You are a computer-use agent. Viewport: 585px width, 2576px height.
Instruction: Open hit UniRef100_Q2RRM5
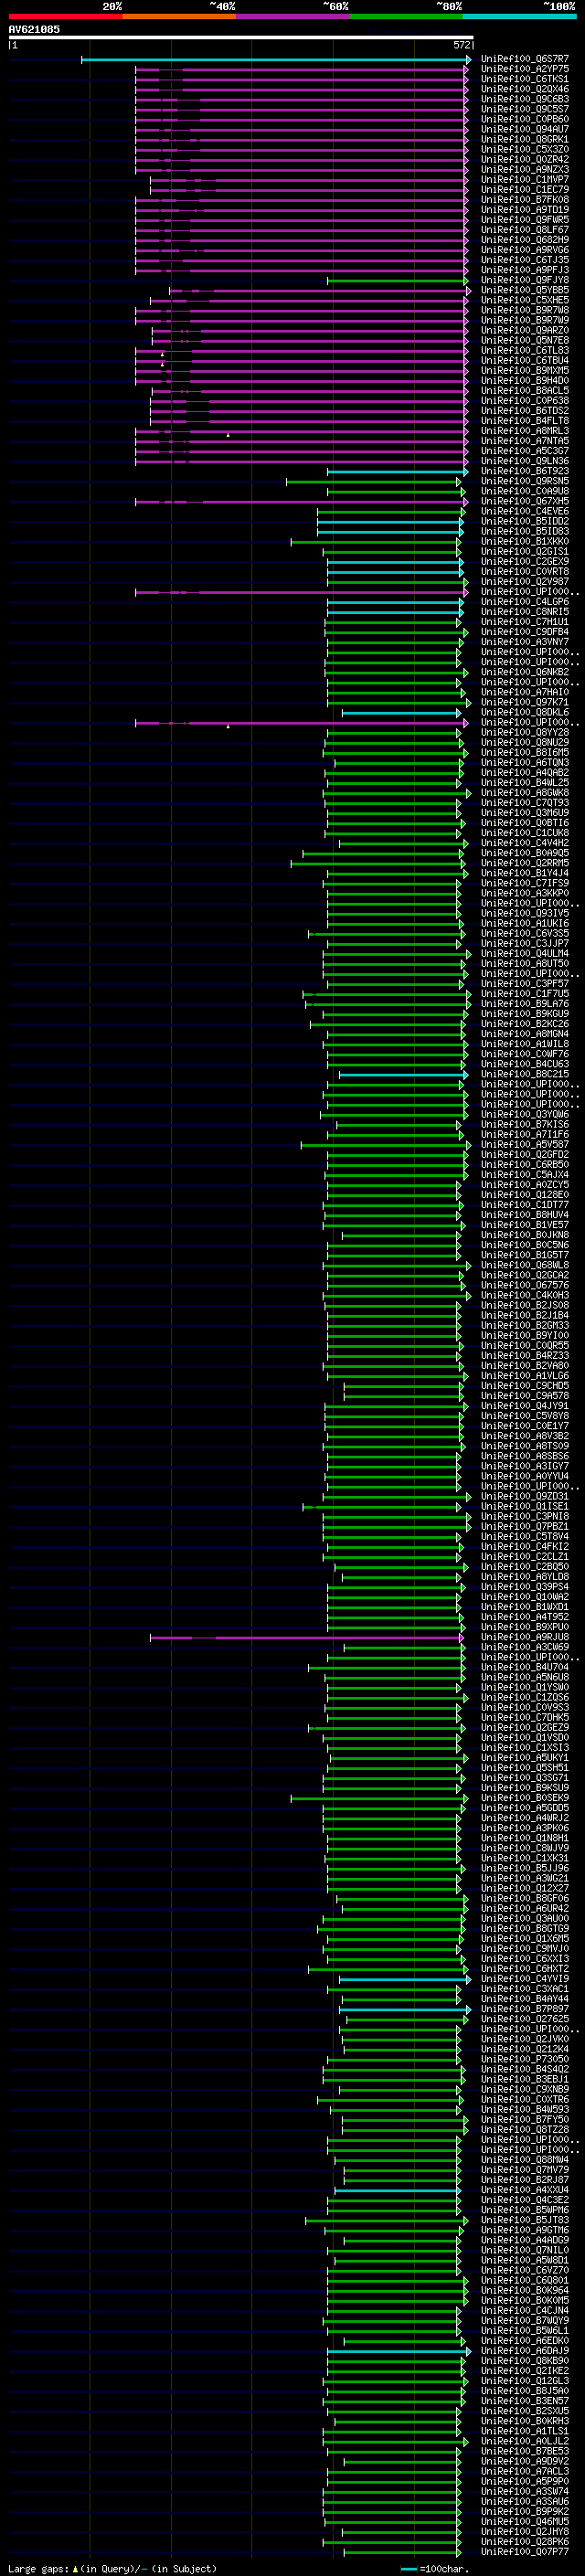[525, 863]
